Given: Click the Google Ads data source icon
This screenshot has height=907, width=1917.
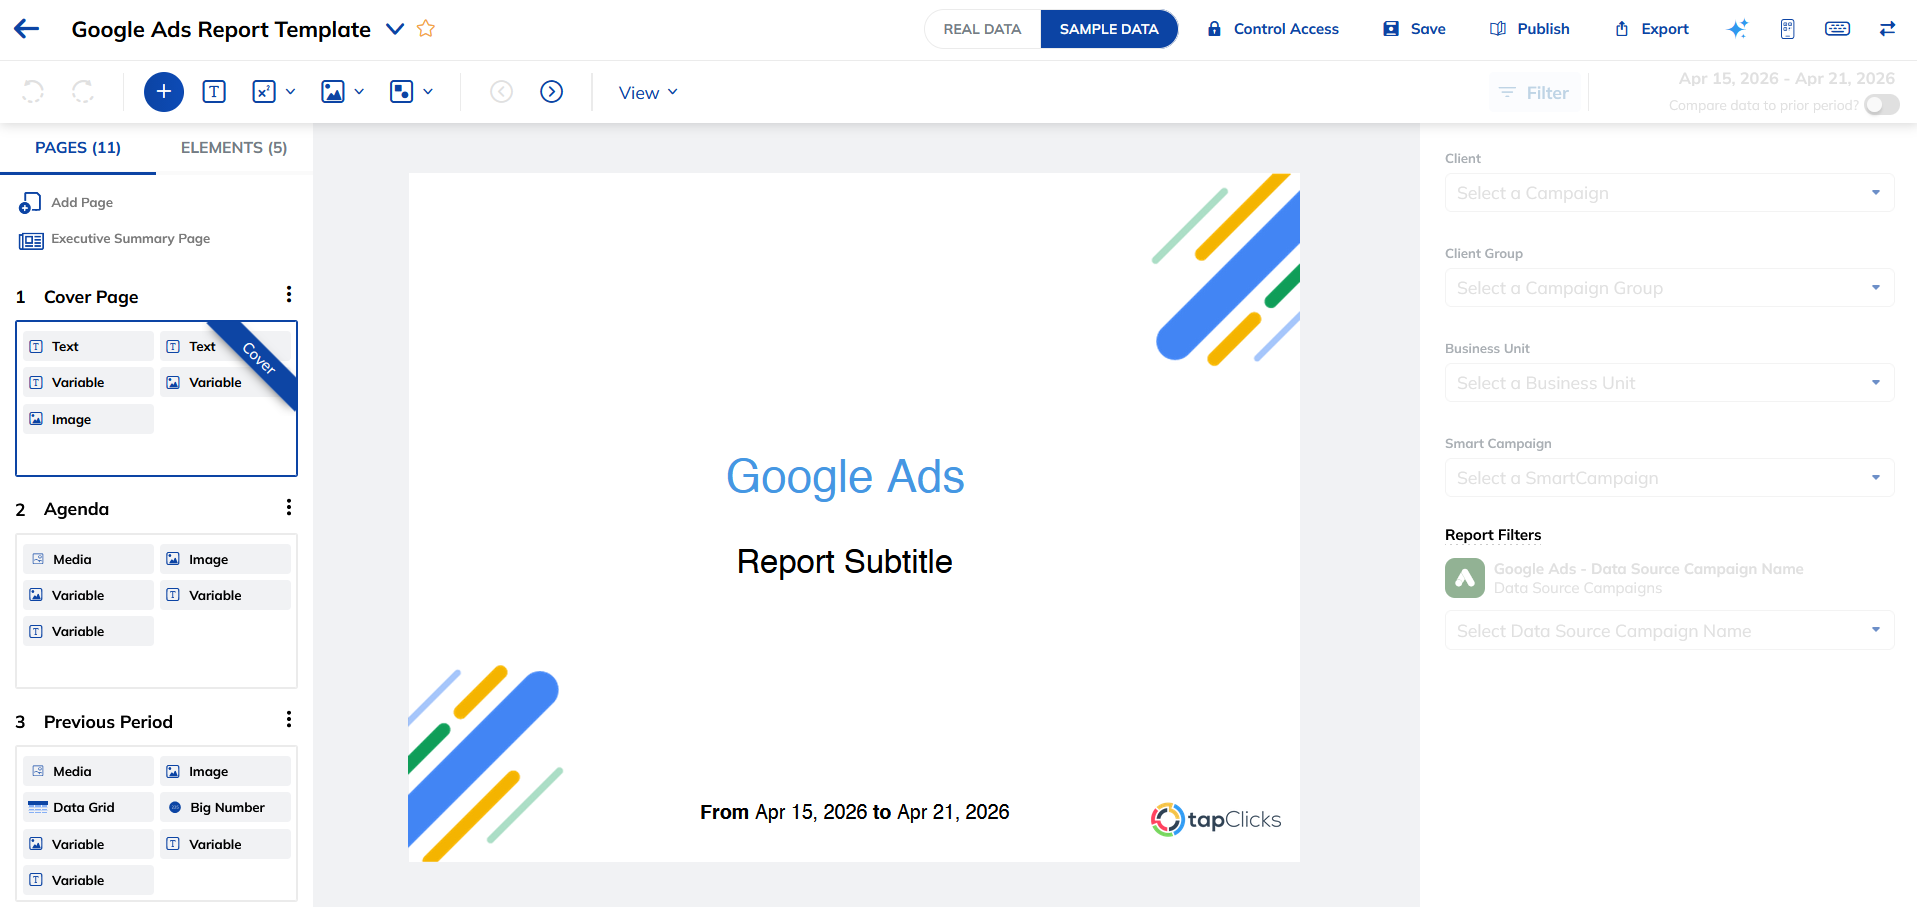Looking at the screenshot, I should tap(1465, 578).
